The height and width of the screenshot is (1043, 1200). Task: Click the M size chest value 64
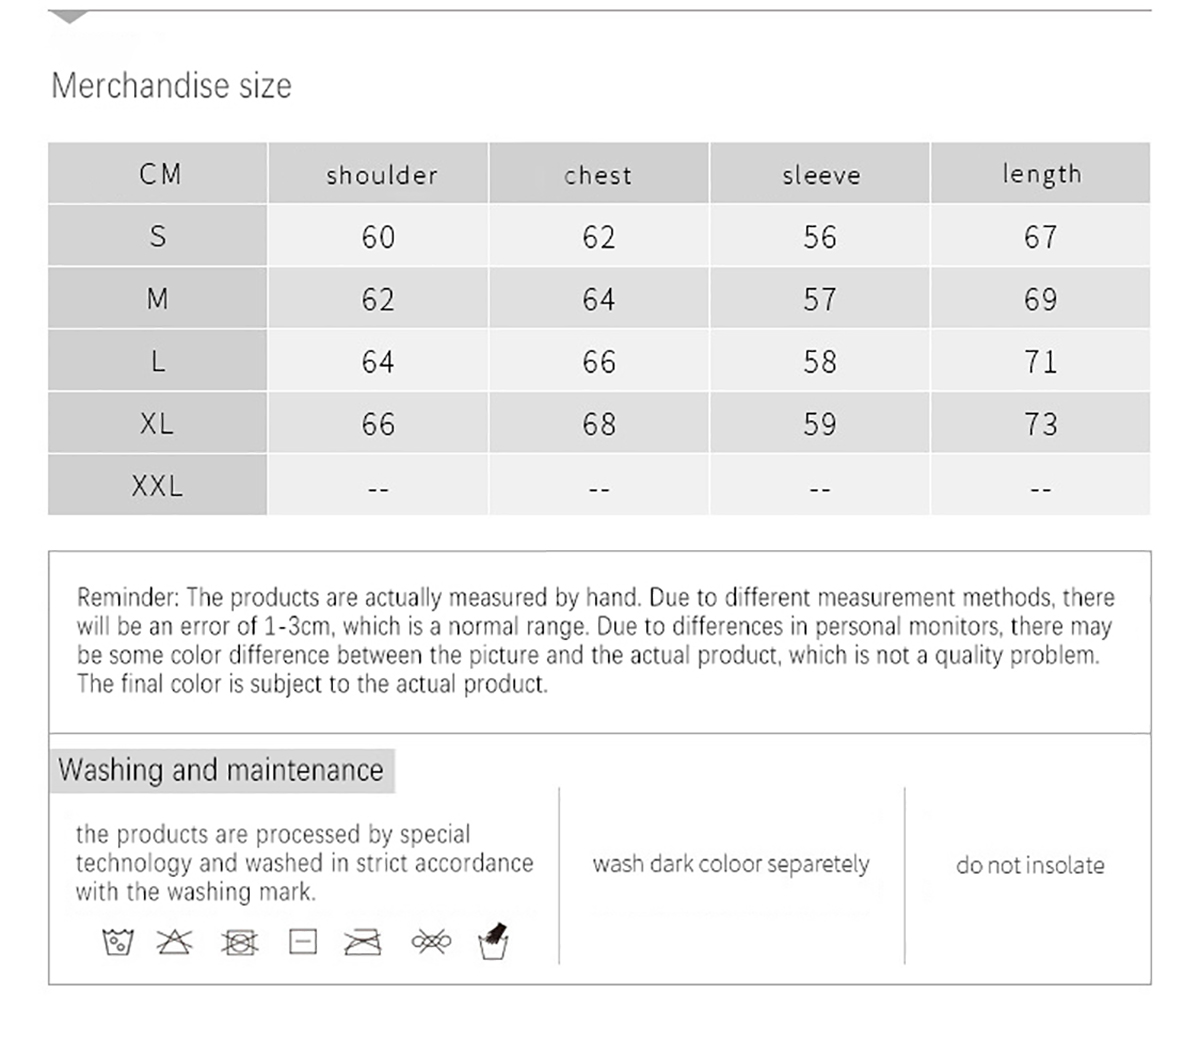click(x=598, y=299)
